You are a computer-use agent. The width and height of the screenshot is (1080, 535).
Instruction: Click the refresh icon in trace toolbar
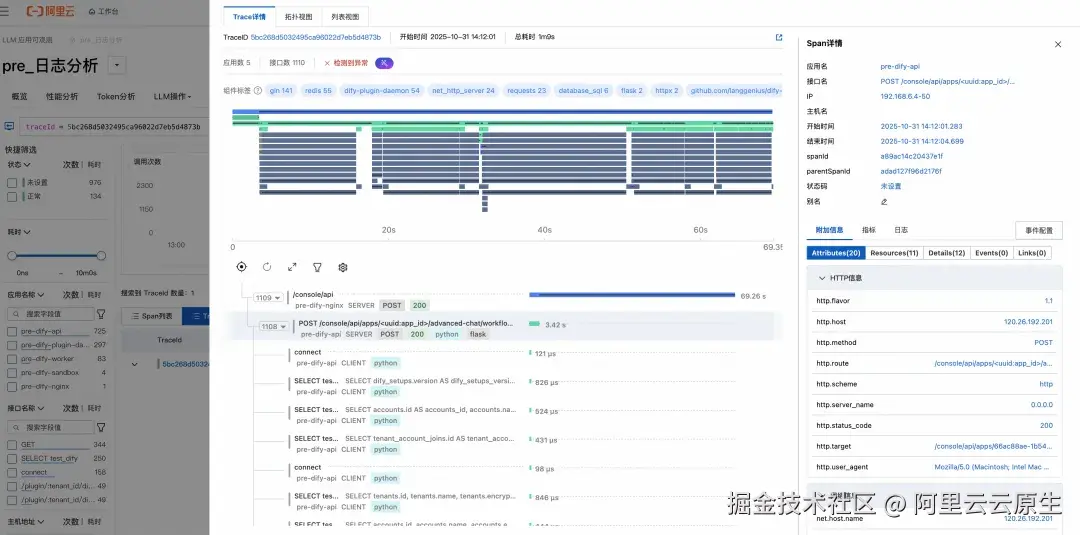[267, 267]
